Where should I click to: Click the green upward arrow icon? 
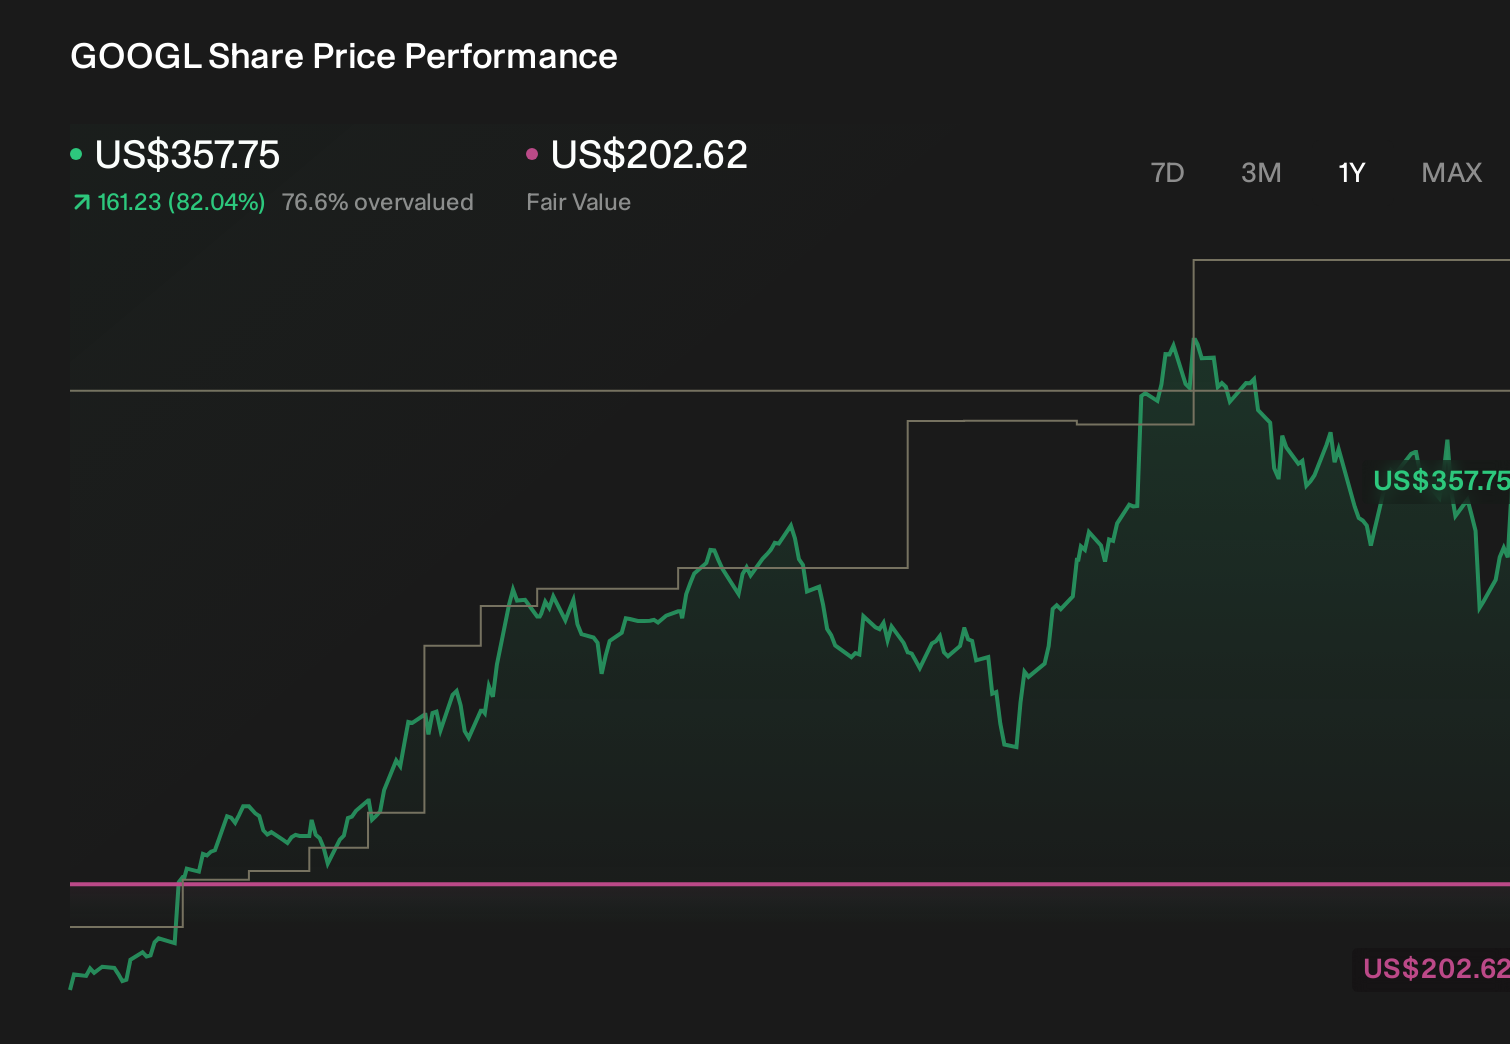[81, 203]
